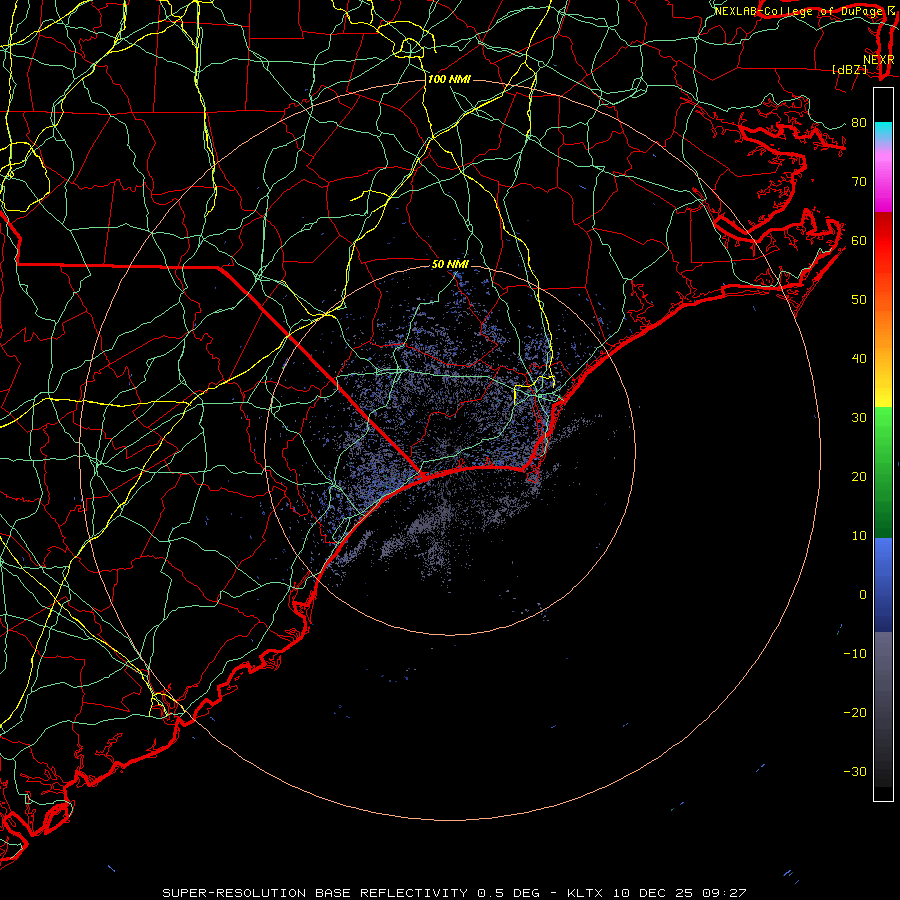Click the 80 value on the dBZ scale

click(x=859, y=123)
